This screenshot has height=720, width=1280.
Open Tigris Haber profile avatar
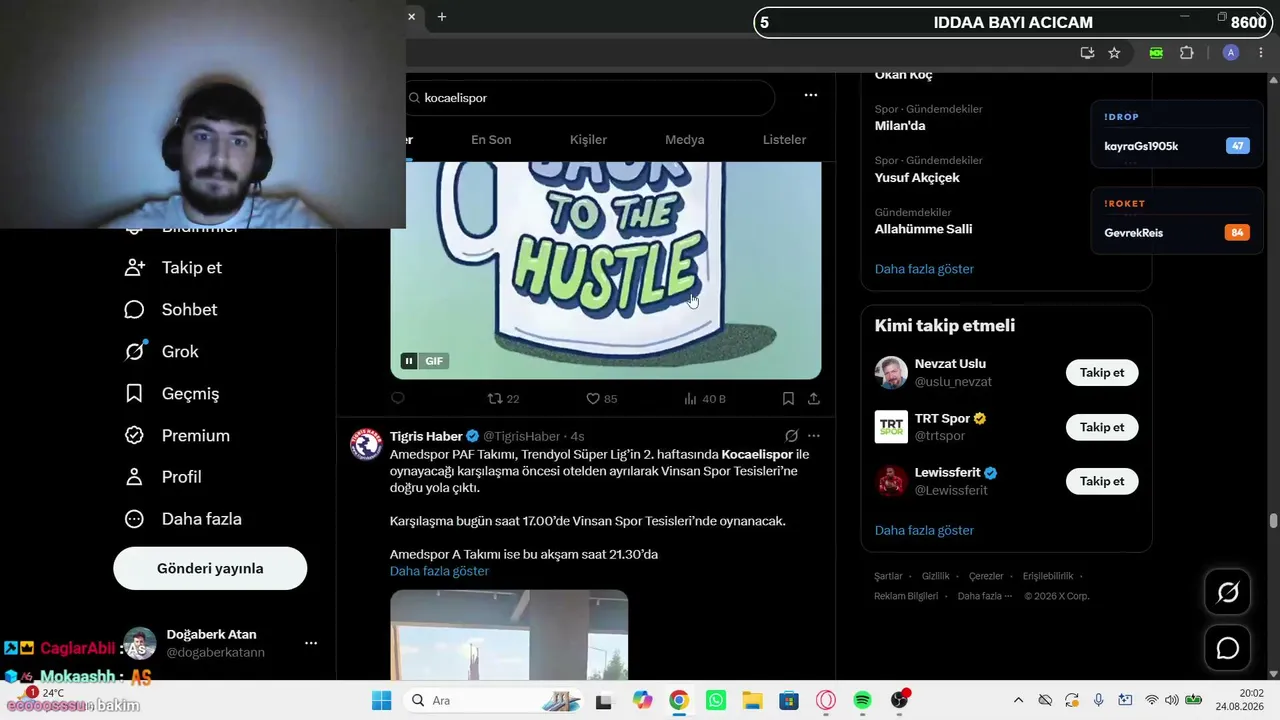tap(366, 445)
